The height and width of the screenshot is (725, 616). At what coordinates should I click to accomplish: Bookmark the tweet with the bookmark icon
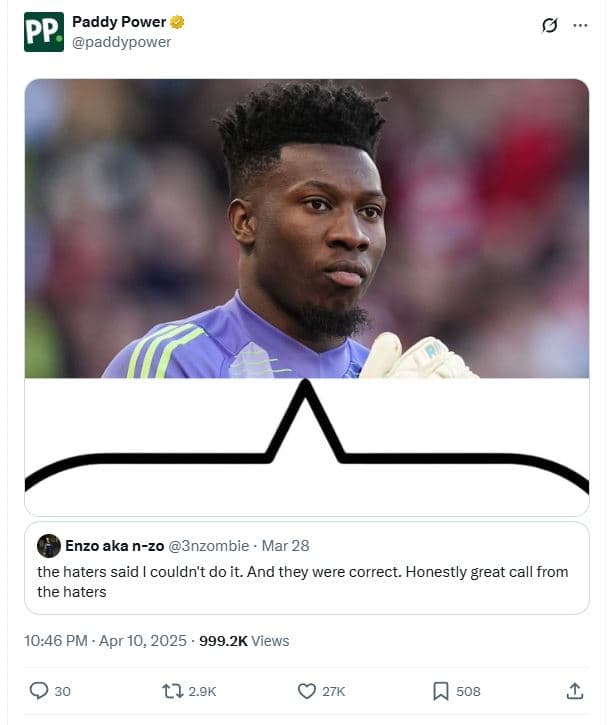point(441,691)
